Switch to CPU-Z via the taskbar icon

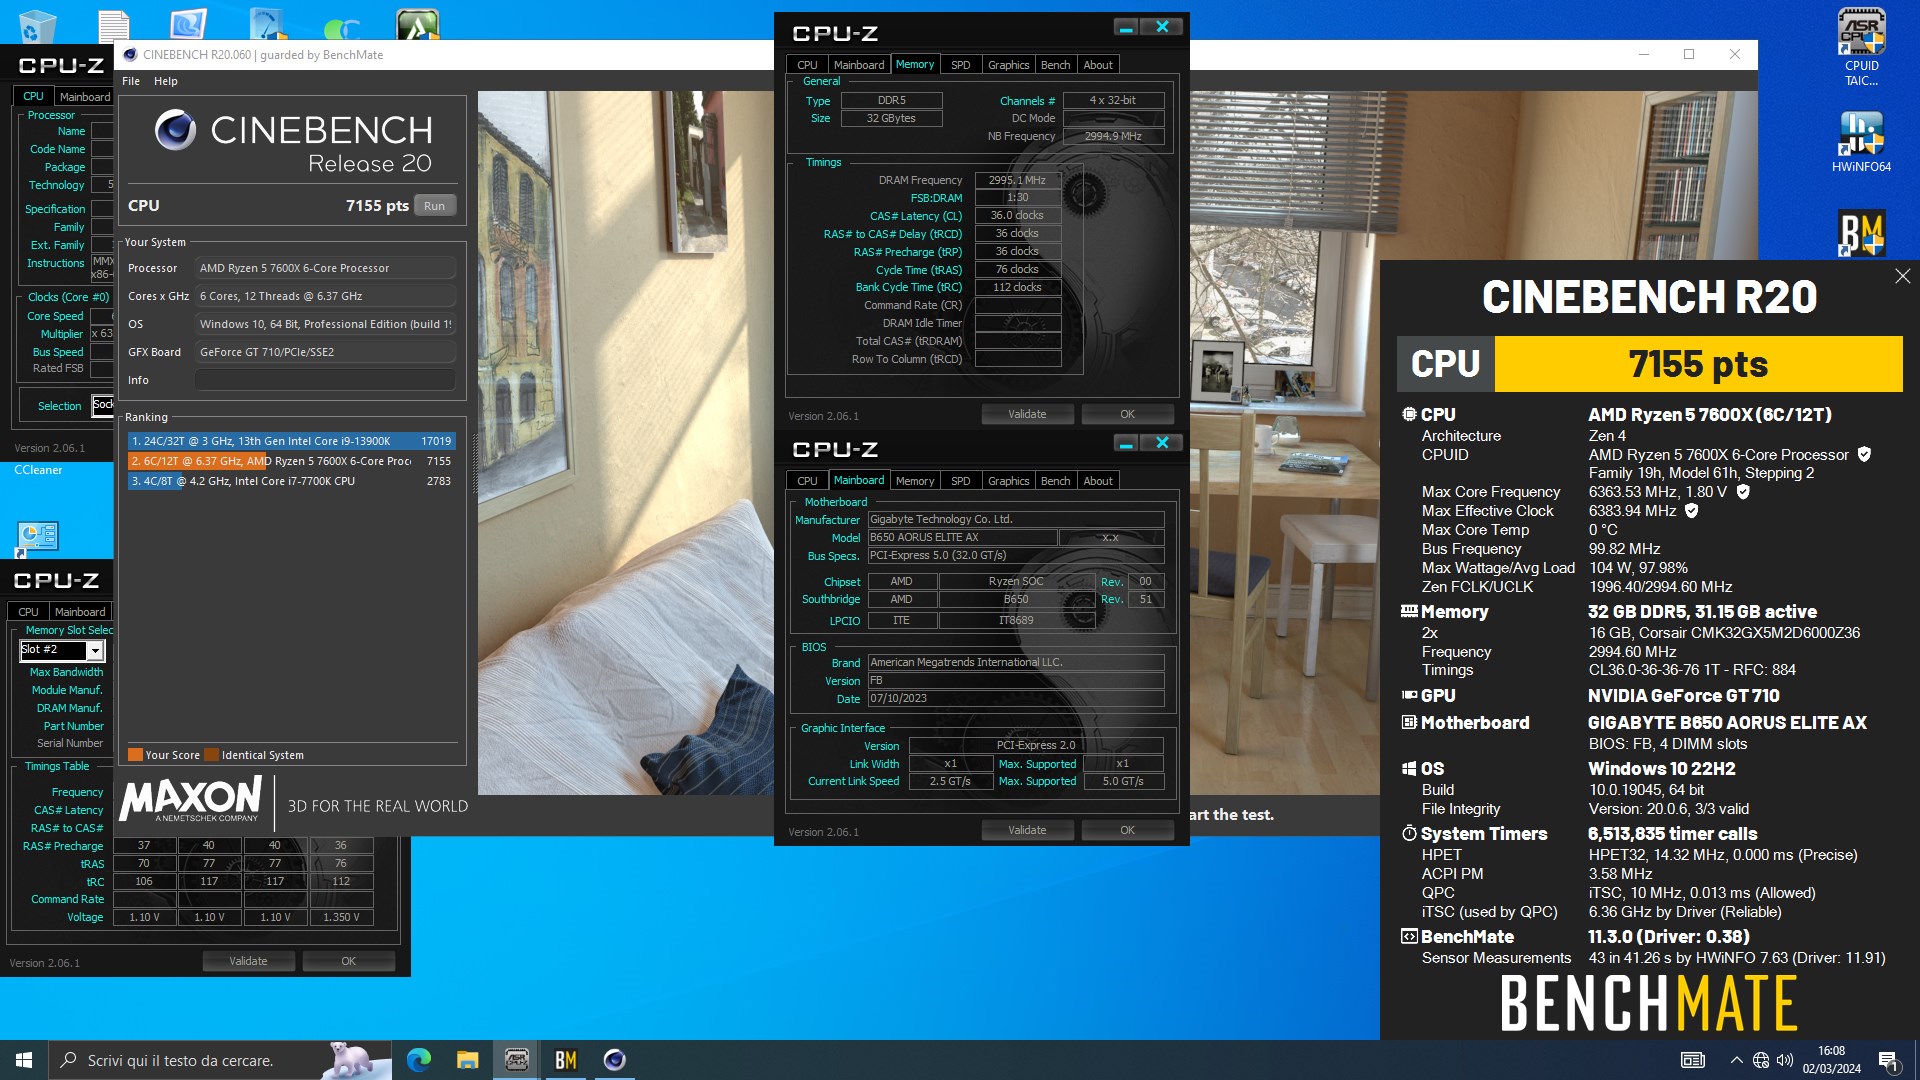click(x=516, y=1060)
